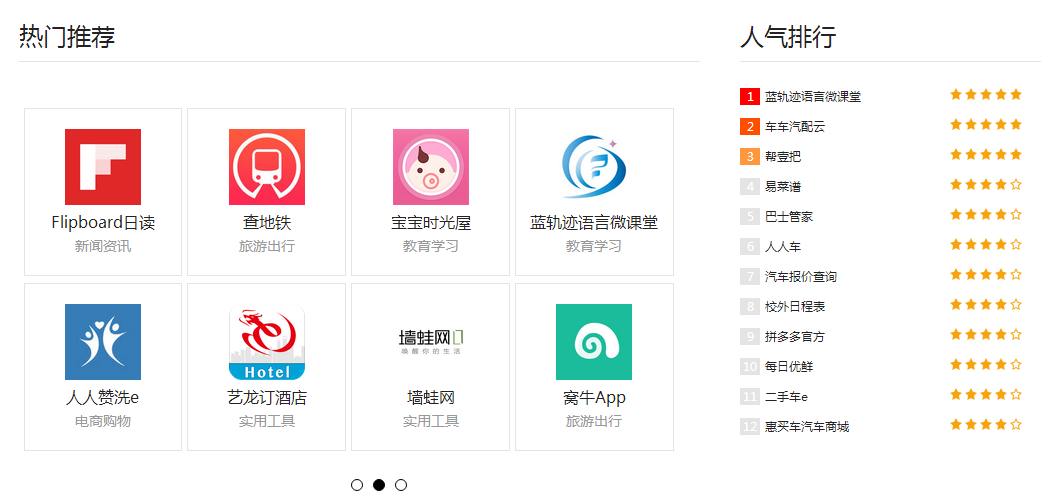Open 人人车 ranking entry
1057x504 pixels.
(783, 247)
